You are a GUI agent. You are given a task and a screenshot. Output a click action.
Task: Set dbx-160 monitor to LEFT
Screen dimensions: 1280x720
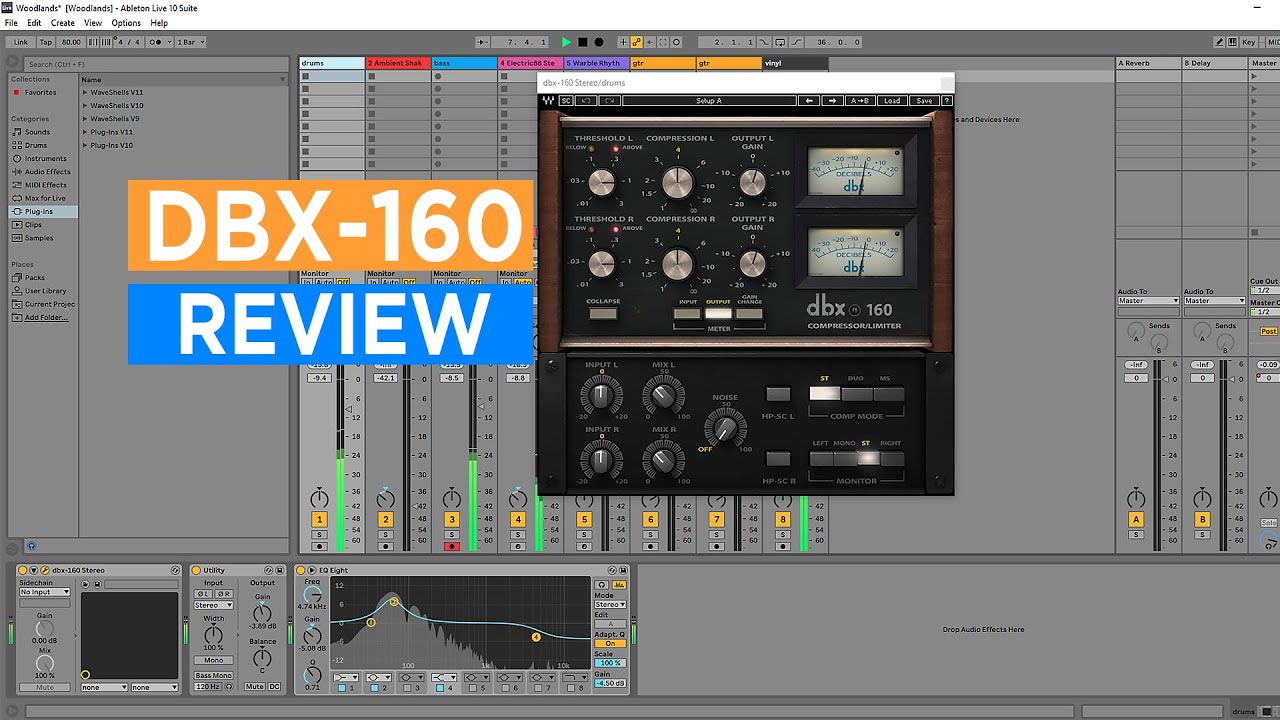821,459
